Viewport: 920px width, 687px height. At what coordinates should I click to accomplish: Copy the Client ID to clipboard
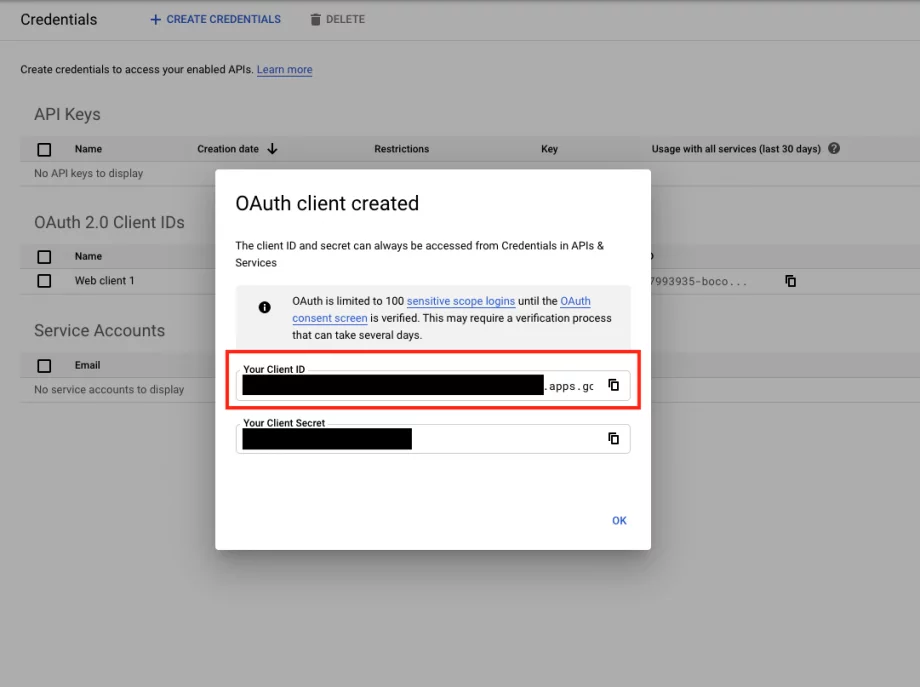point(613,385)
